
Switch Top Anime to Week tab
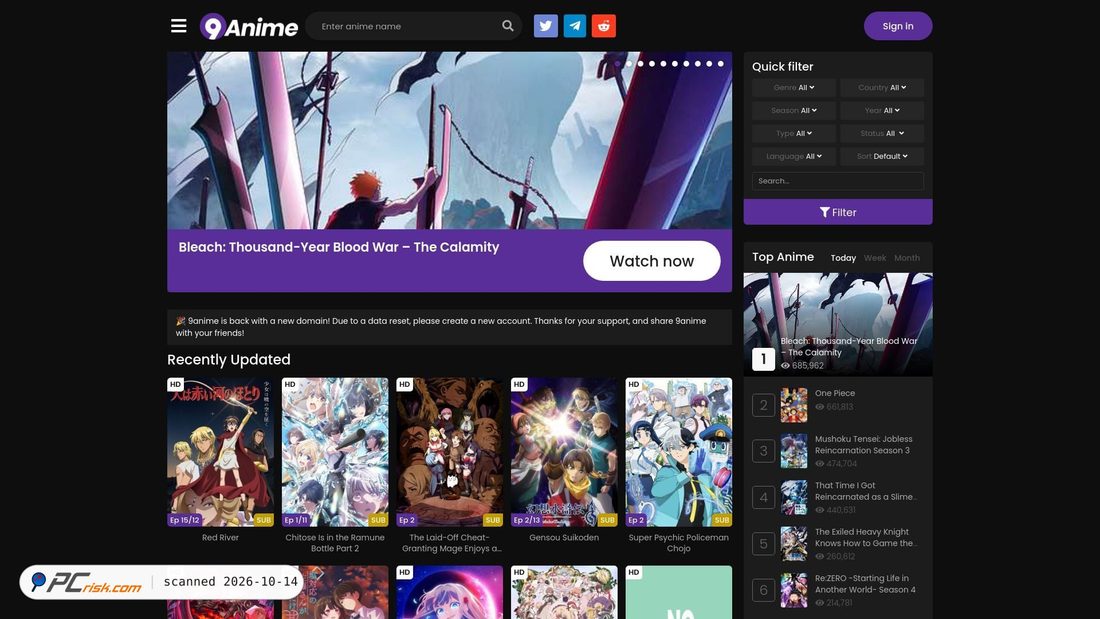point(875,258)
